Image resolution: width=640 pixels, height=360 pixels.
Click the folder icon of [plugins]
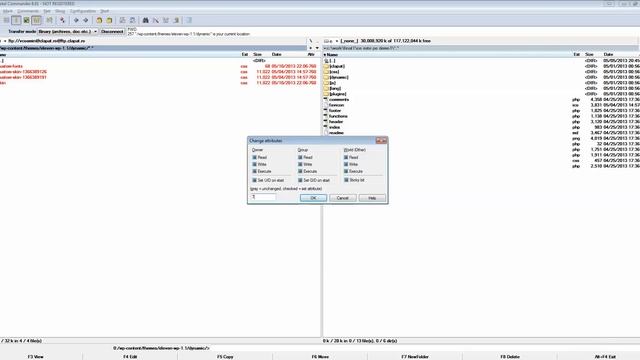point(326,94)
